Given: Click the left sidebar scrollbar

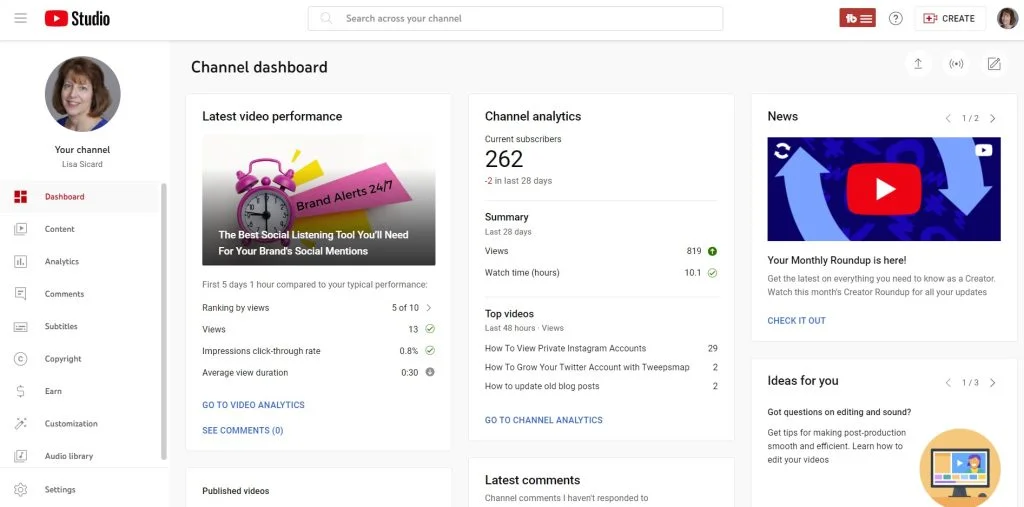Looking at the screenshot, I should [164, 321].
